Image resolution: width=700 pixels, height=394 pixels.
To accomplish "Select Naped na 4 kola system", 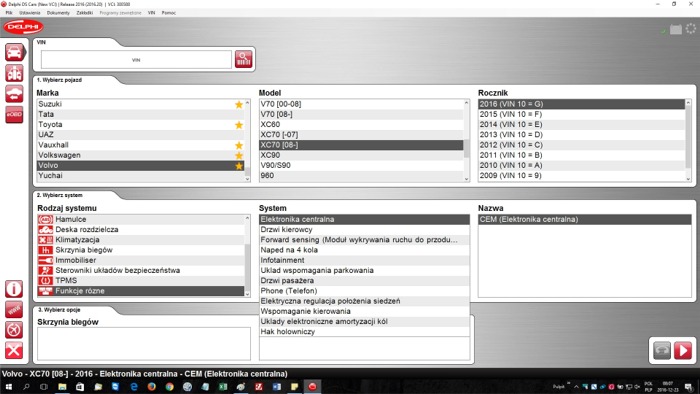I will click(364, 250).
